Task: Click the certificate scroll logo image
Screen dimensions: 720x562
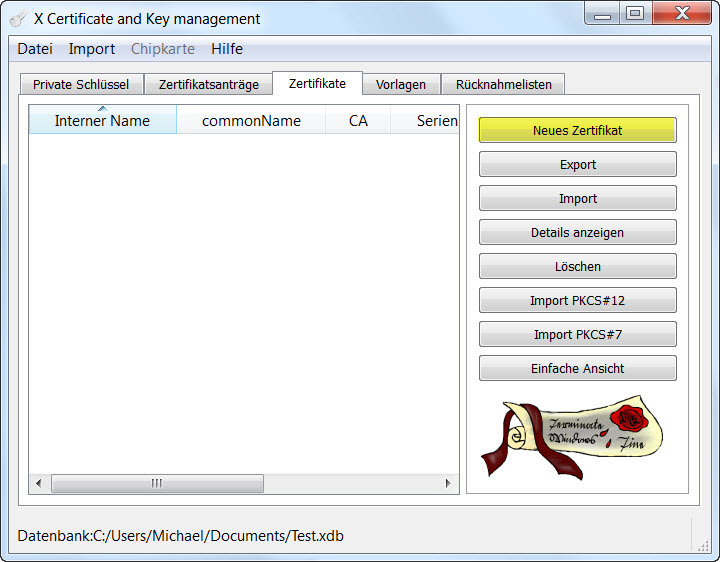Action: [577, 438]
